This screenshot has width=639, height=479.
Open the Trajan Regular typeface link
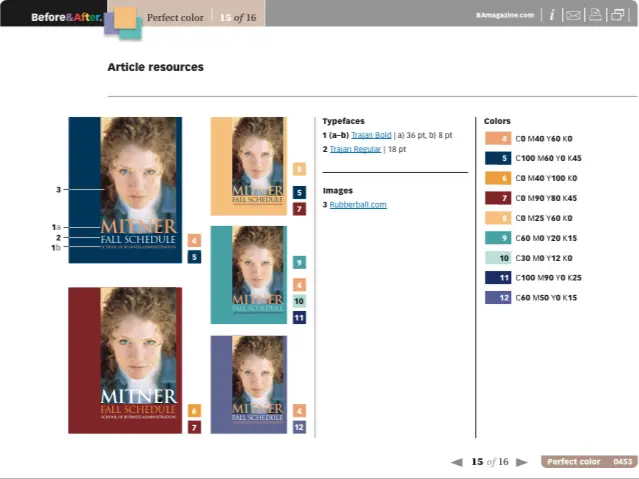point(355,149)
